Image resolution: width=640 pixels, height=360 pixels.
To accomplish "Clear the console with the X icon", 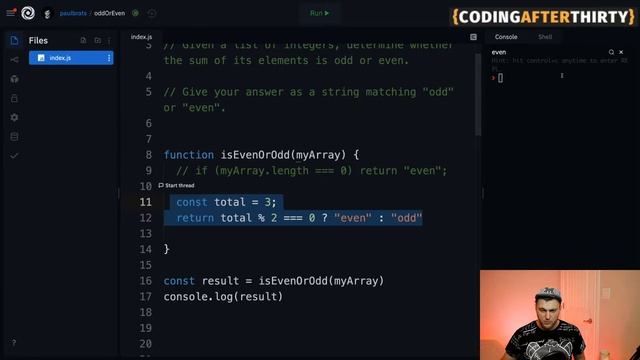I will 621,52.
